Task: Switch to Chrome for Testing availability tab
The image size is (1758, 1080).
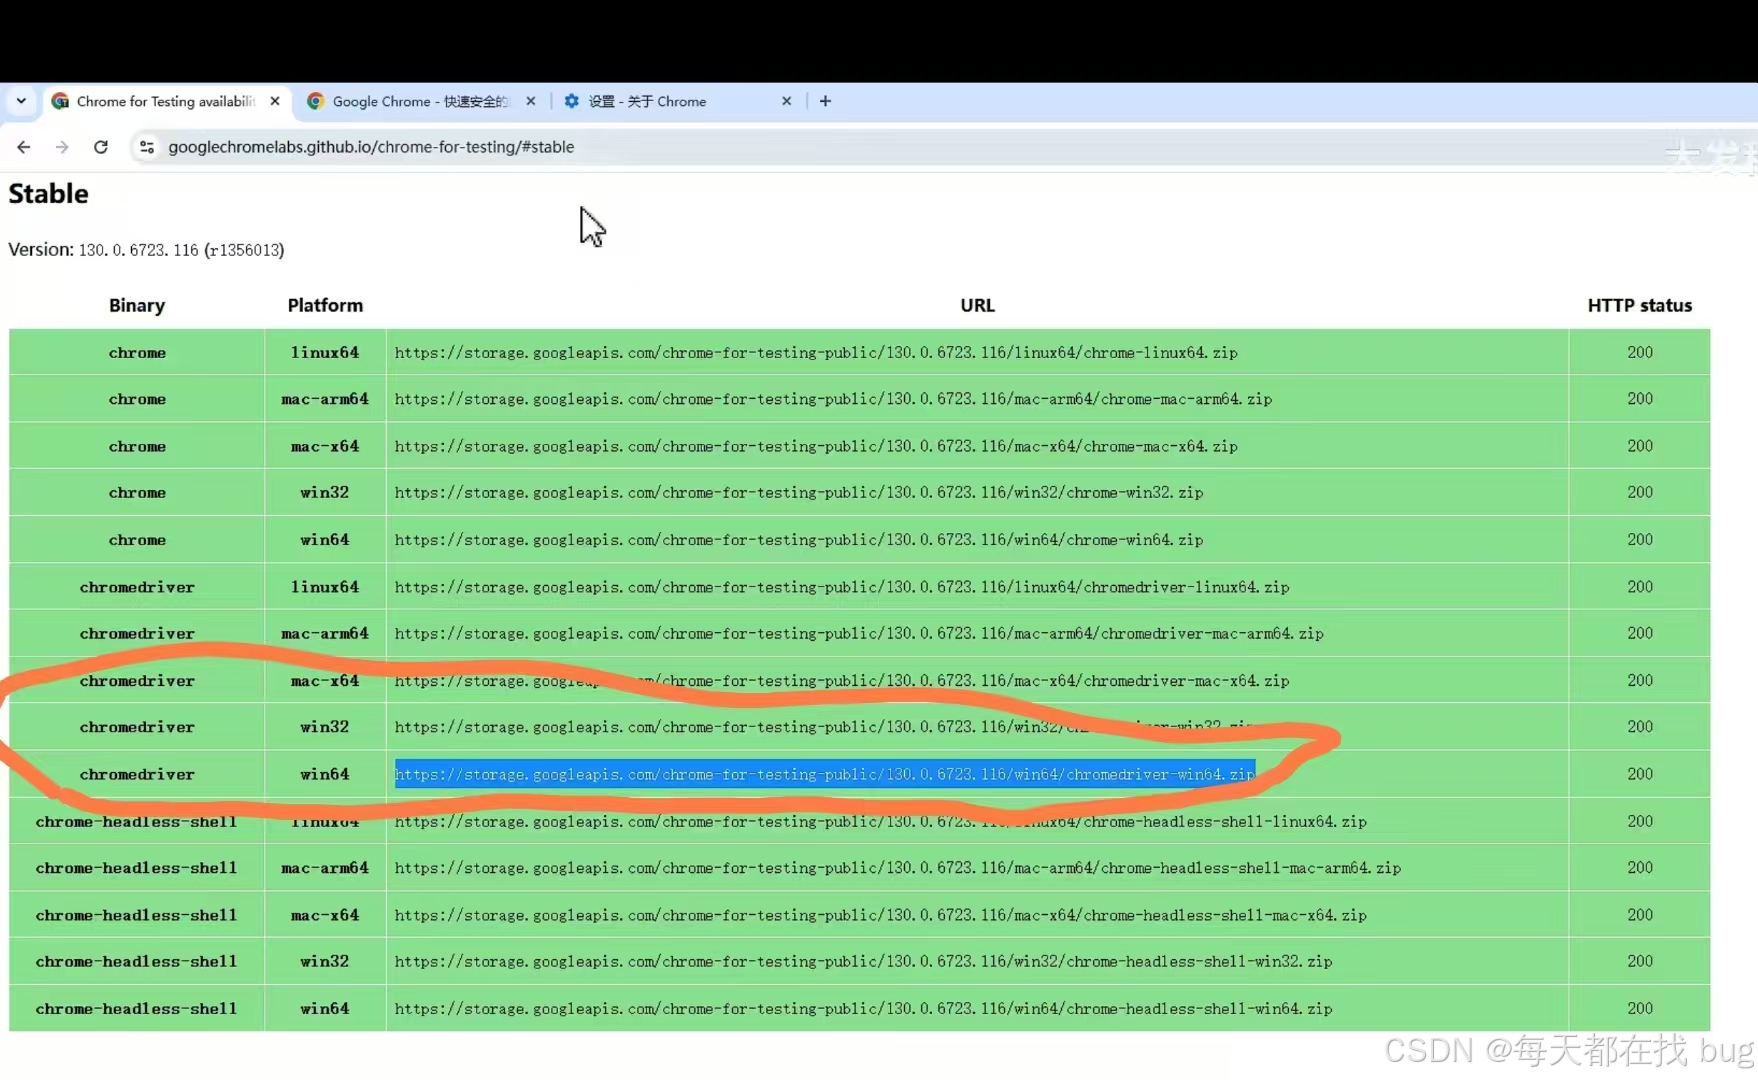Action: pyautogui.click(x=167, y=101)
